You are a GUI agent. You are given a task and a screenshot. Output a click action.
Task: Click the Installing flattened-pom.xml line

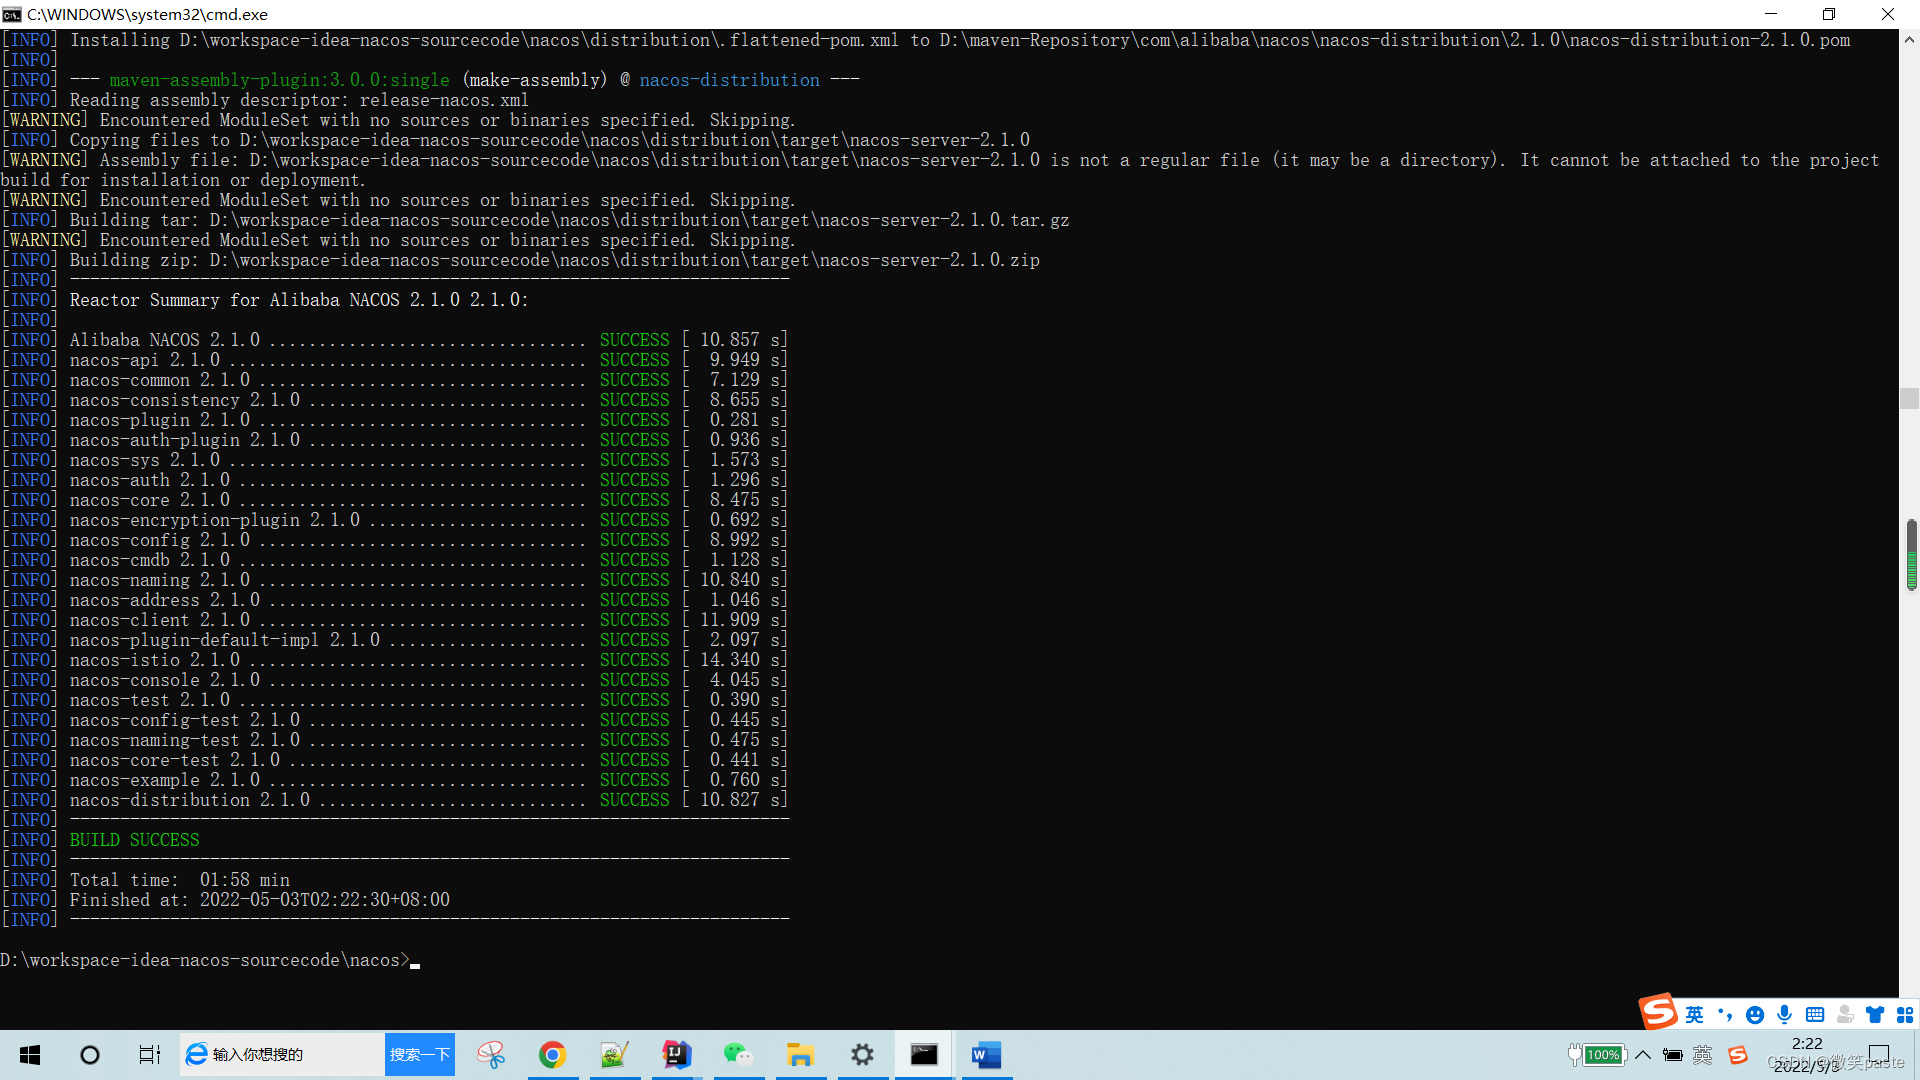click(960, 40)
